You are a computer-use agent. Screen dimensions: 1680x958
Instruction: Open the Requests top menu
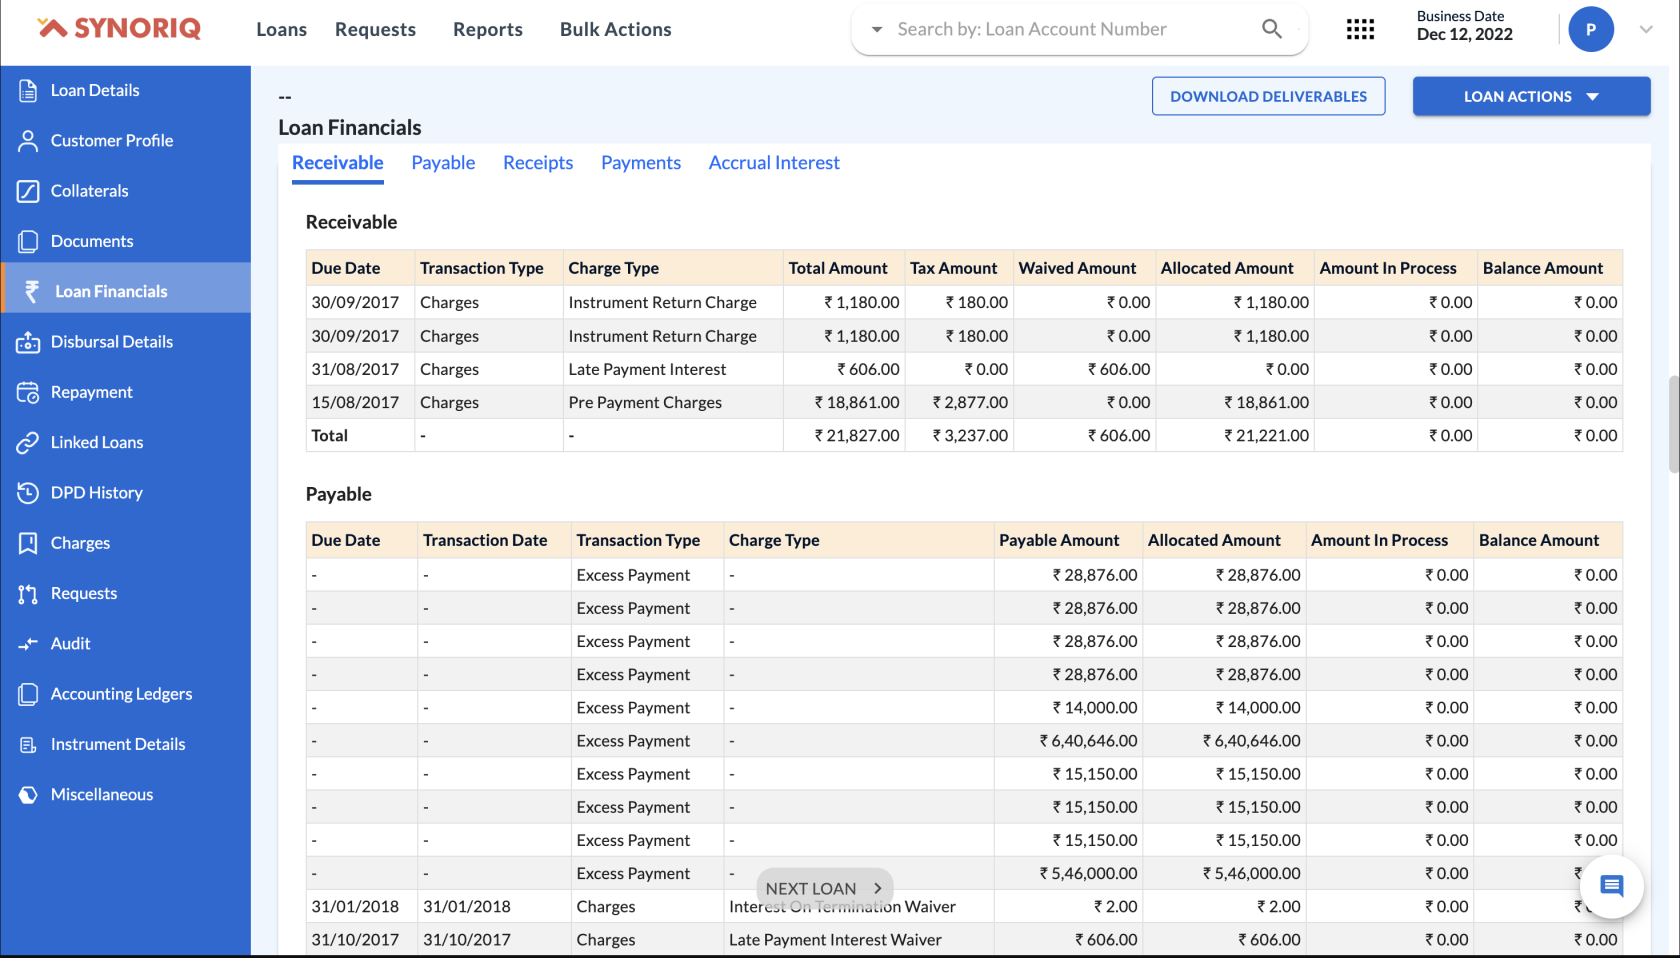click(x=375, y=29)
